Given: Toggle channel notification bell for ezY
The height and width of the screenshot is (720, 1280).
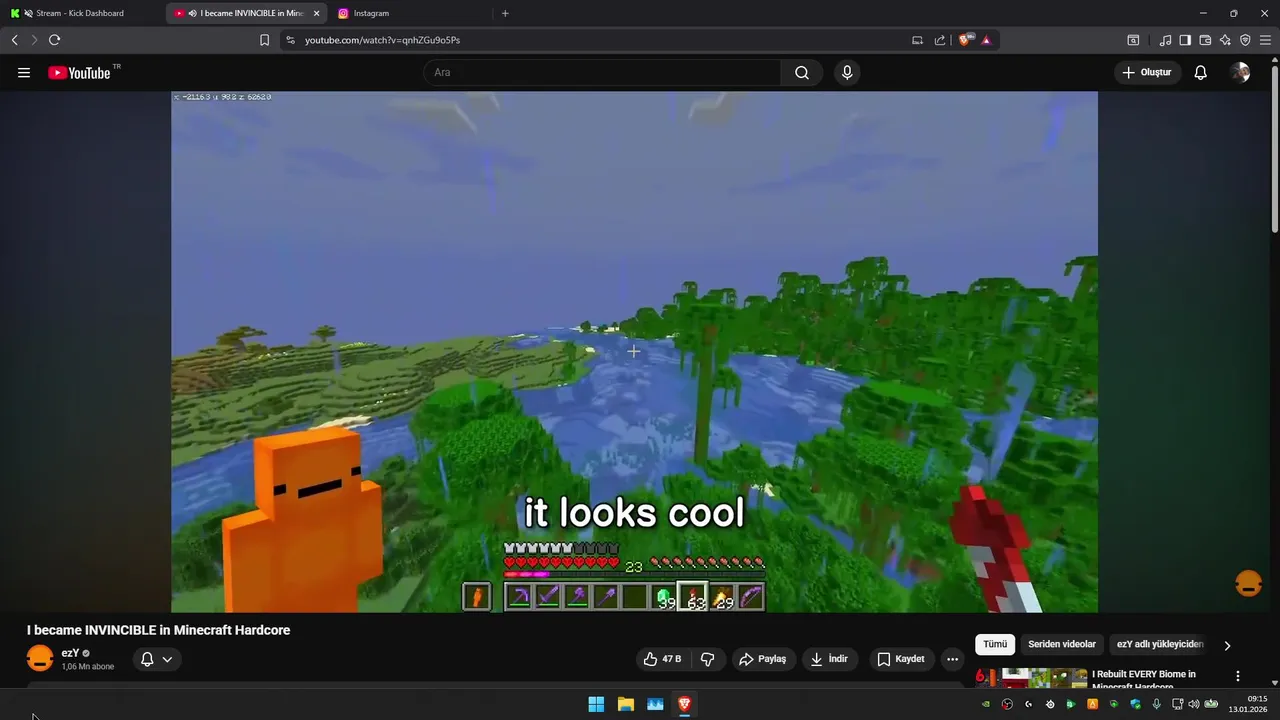Looking at the screenshot, I should pyautogui.click(x=147, y=659).
